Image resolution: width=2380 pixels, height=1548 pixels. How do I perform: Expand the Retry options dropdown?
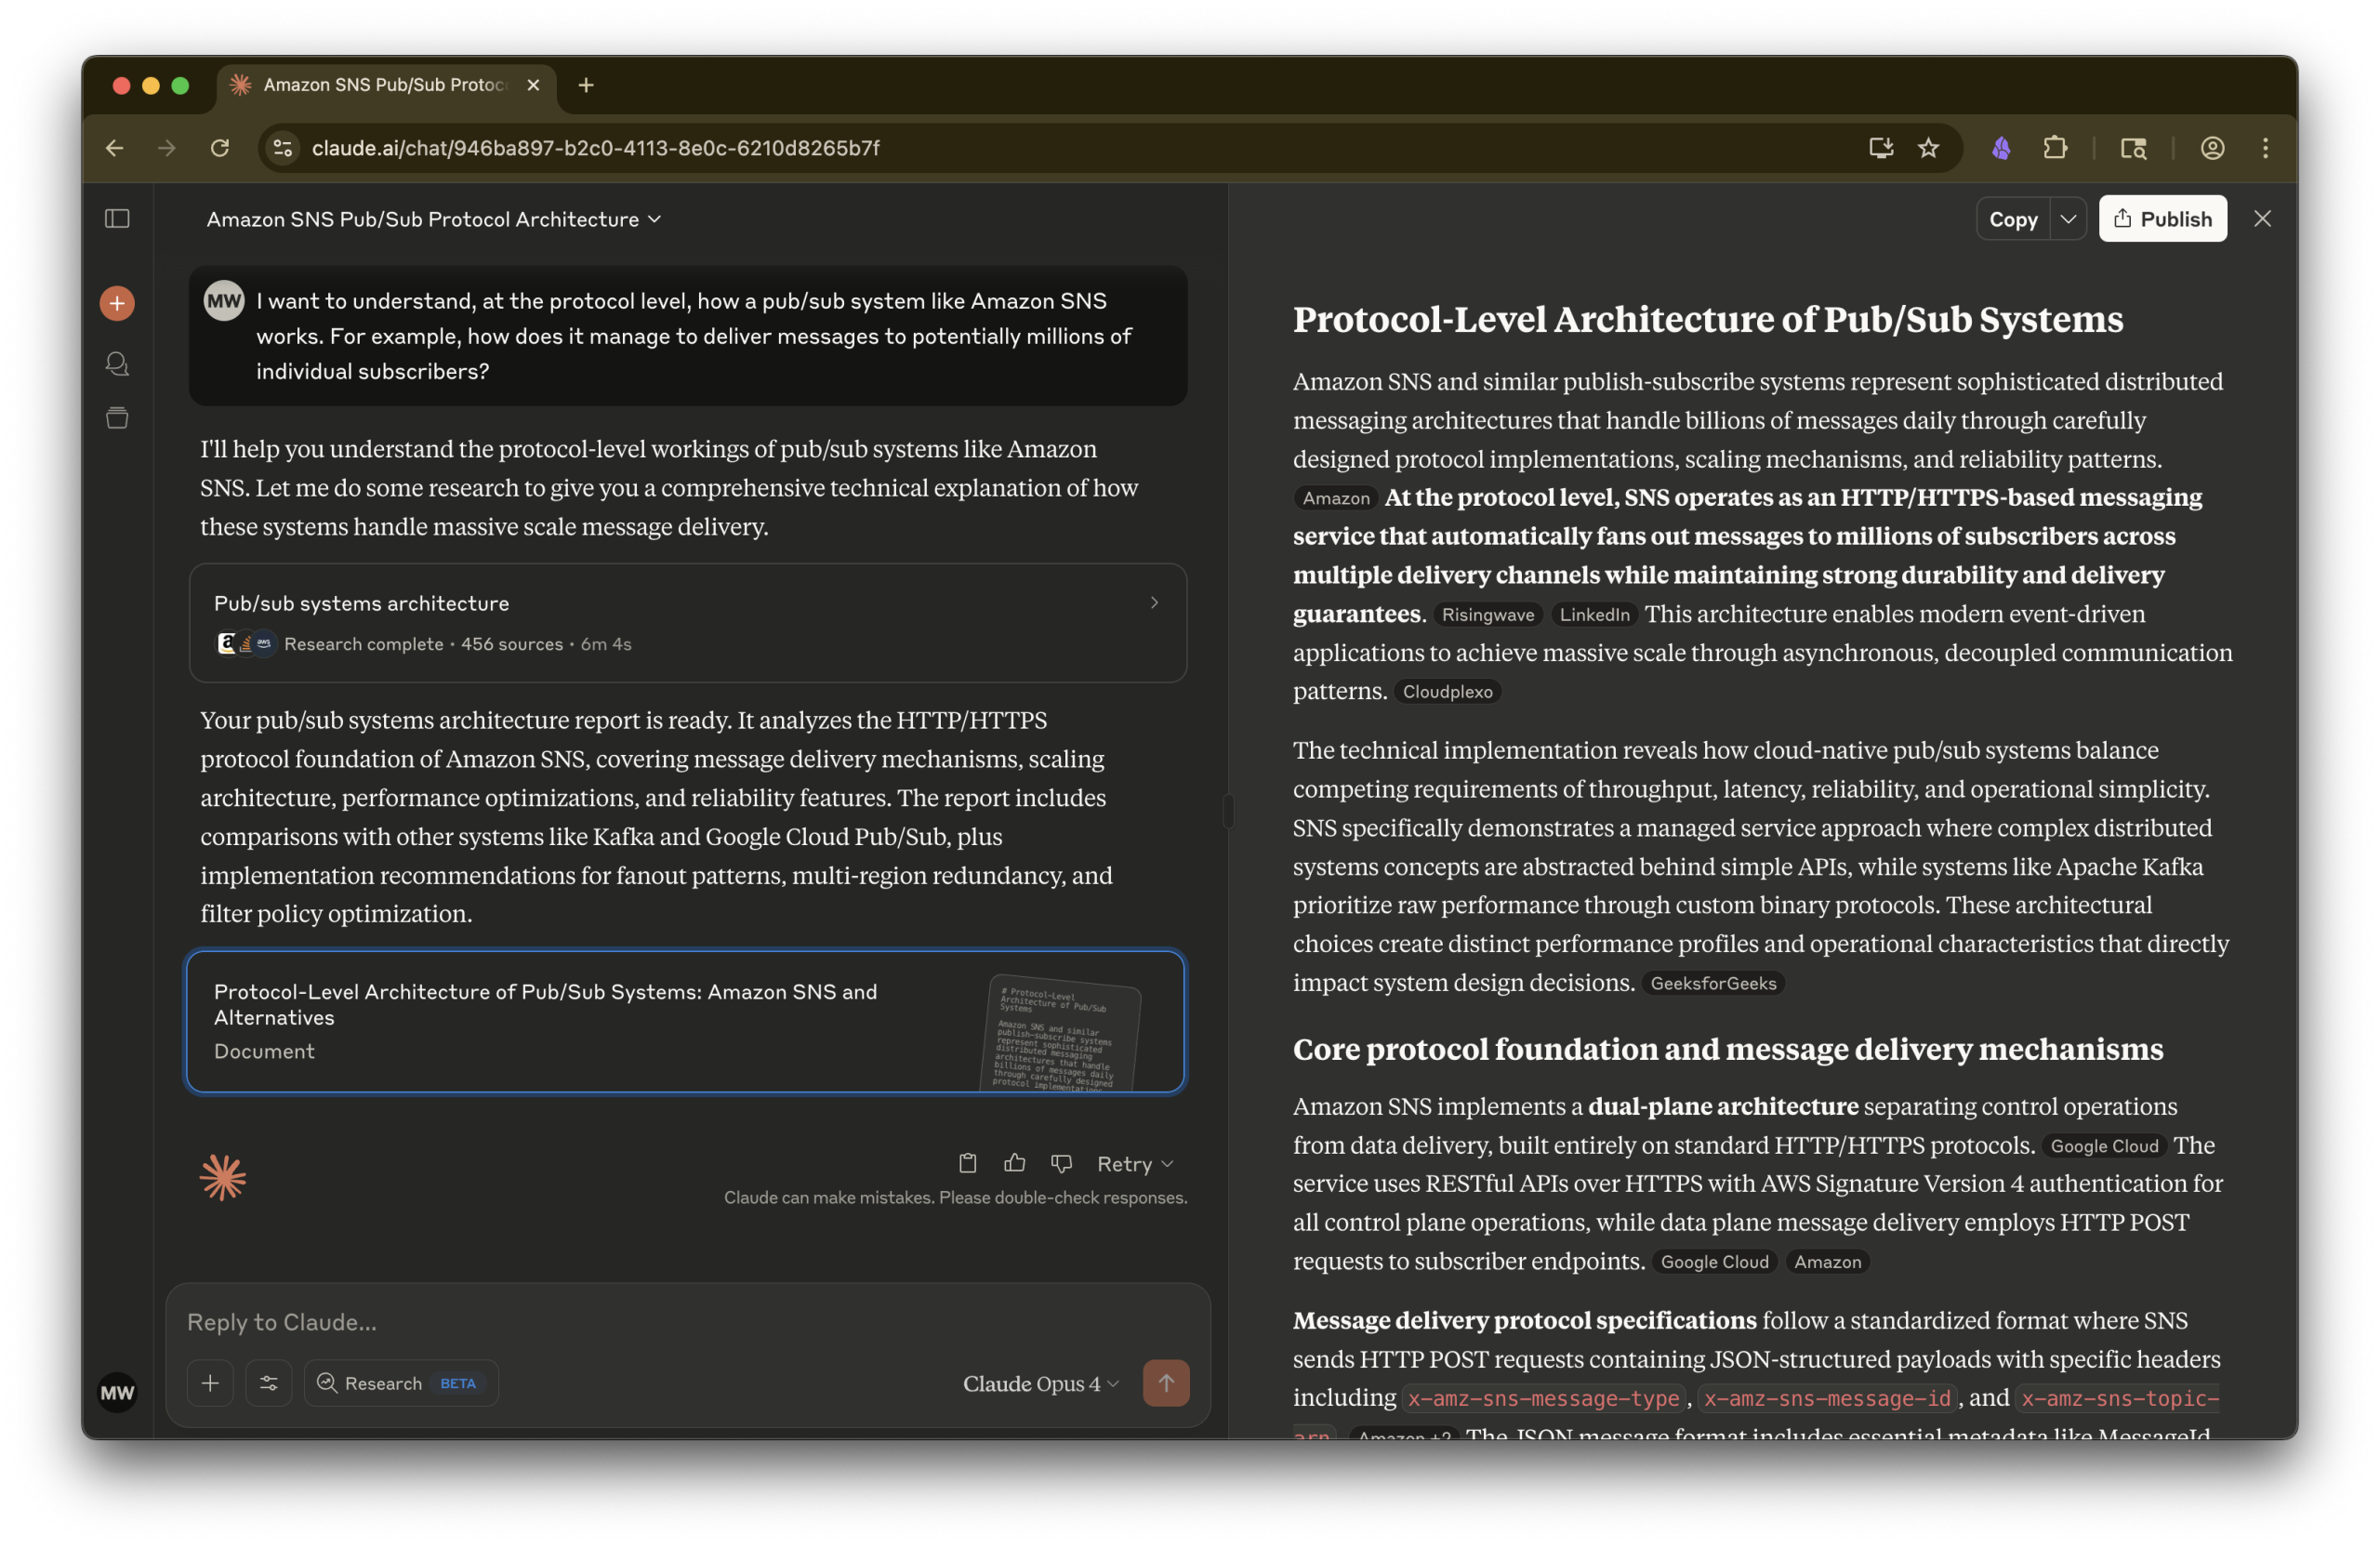coord(1135,1164)
